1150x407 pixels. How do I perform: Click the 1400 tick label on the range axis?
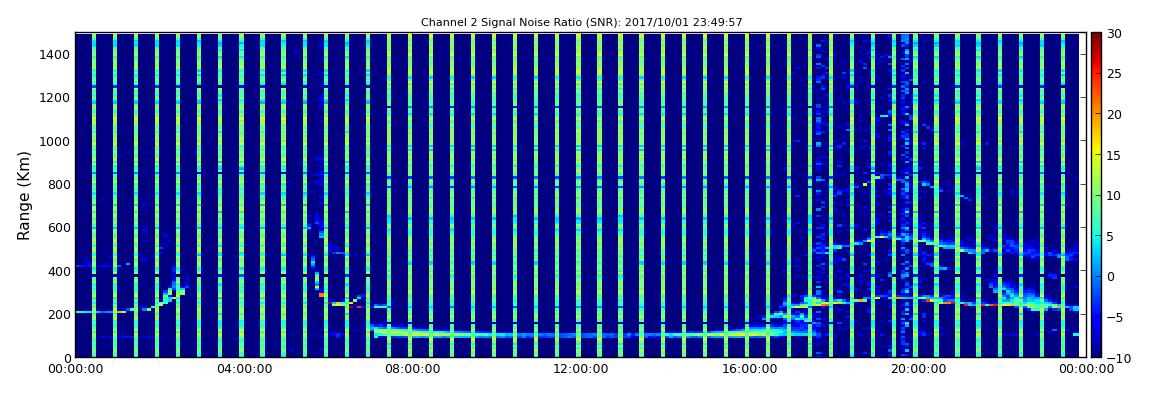[x=55, y=54]
